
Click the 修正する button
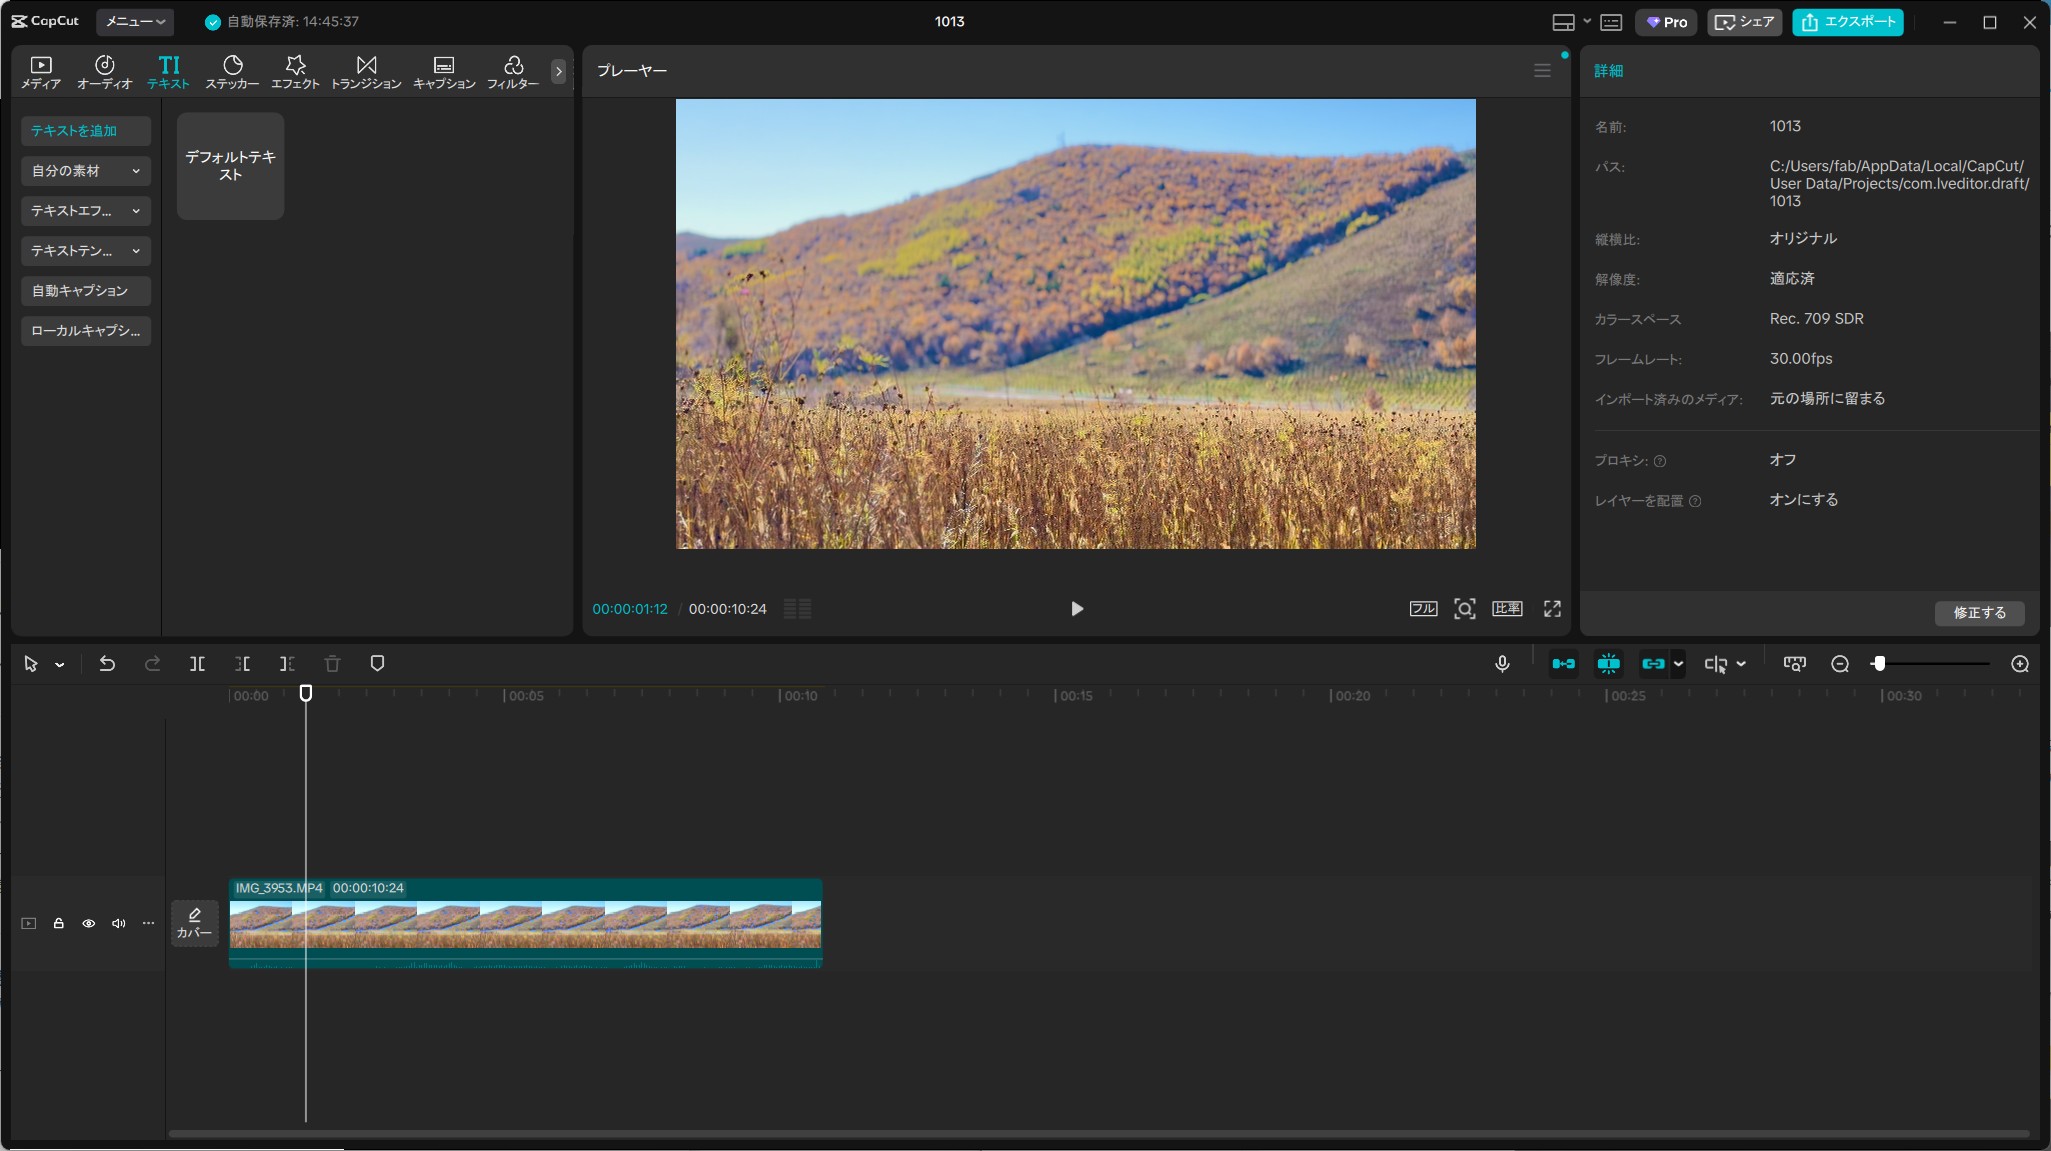pos(1979,613)
